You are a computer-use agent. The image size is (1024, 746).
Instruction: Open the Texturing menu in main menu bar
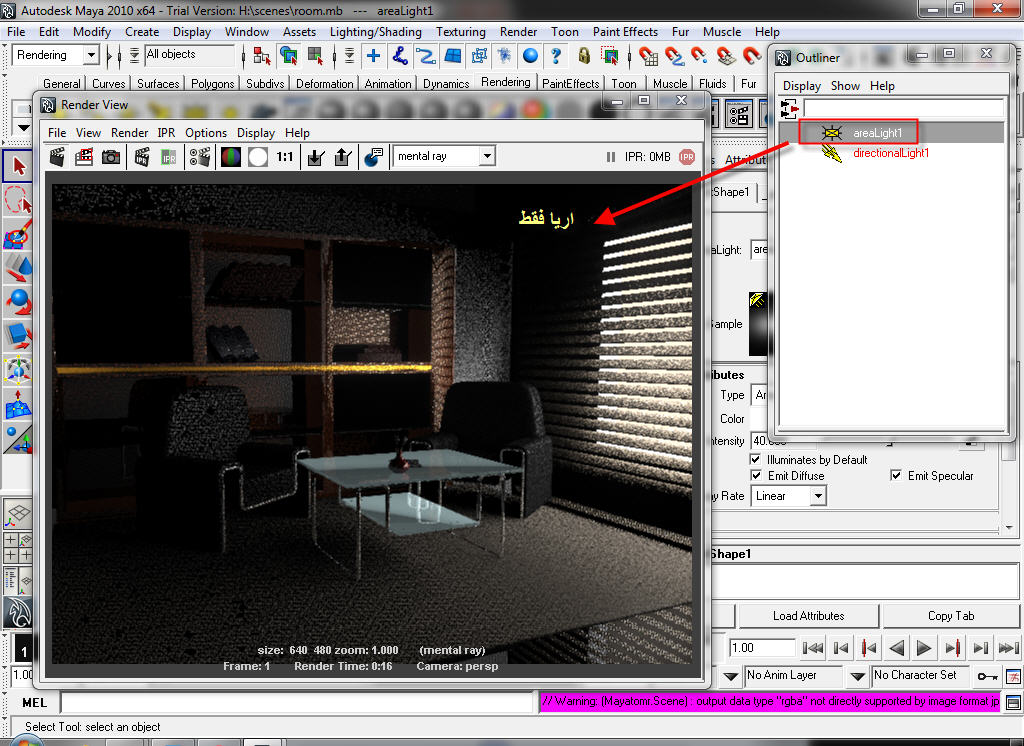coord(460,31)
